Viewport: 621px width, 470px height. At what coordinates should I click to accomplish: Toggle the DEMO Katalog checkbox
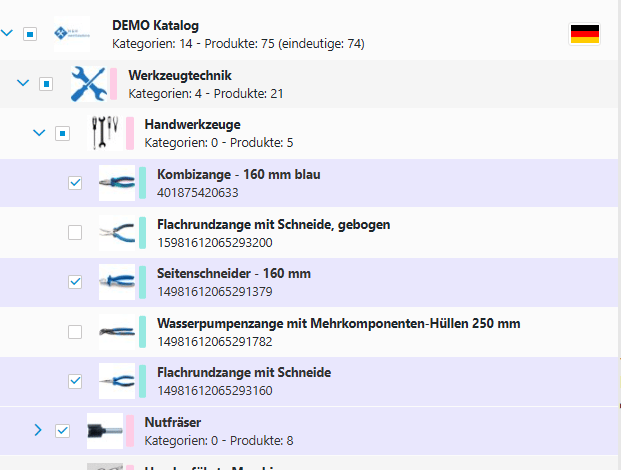coord(30,34)
